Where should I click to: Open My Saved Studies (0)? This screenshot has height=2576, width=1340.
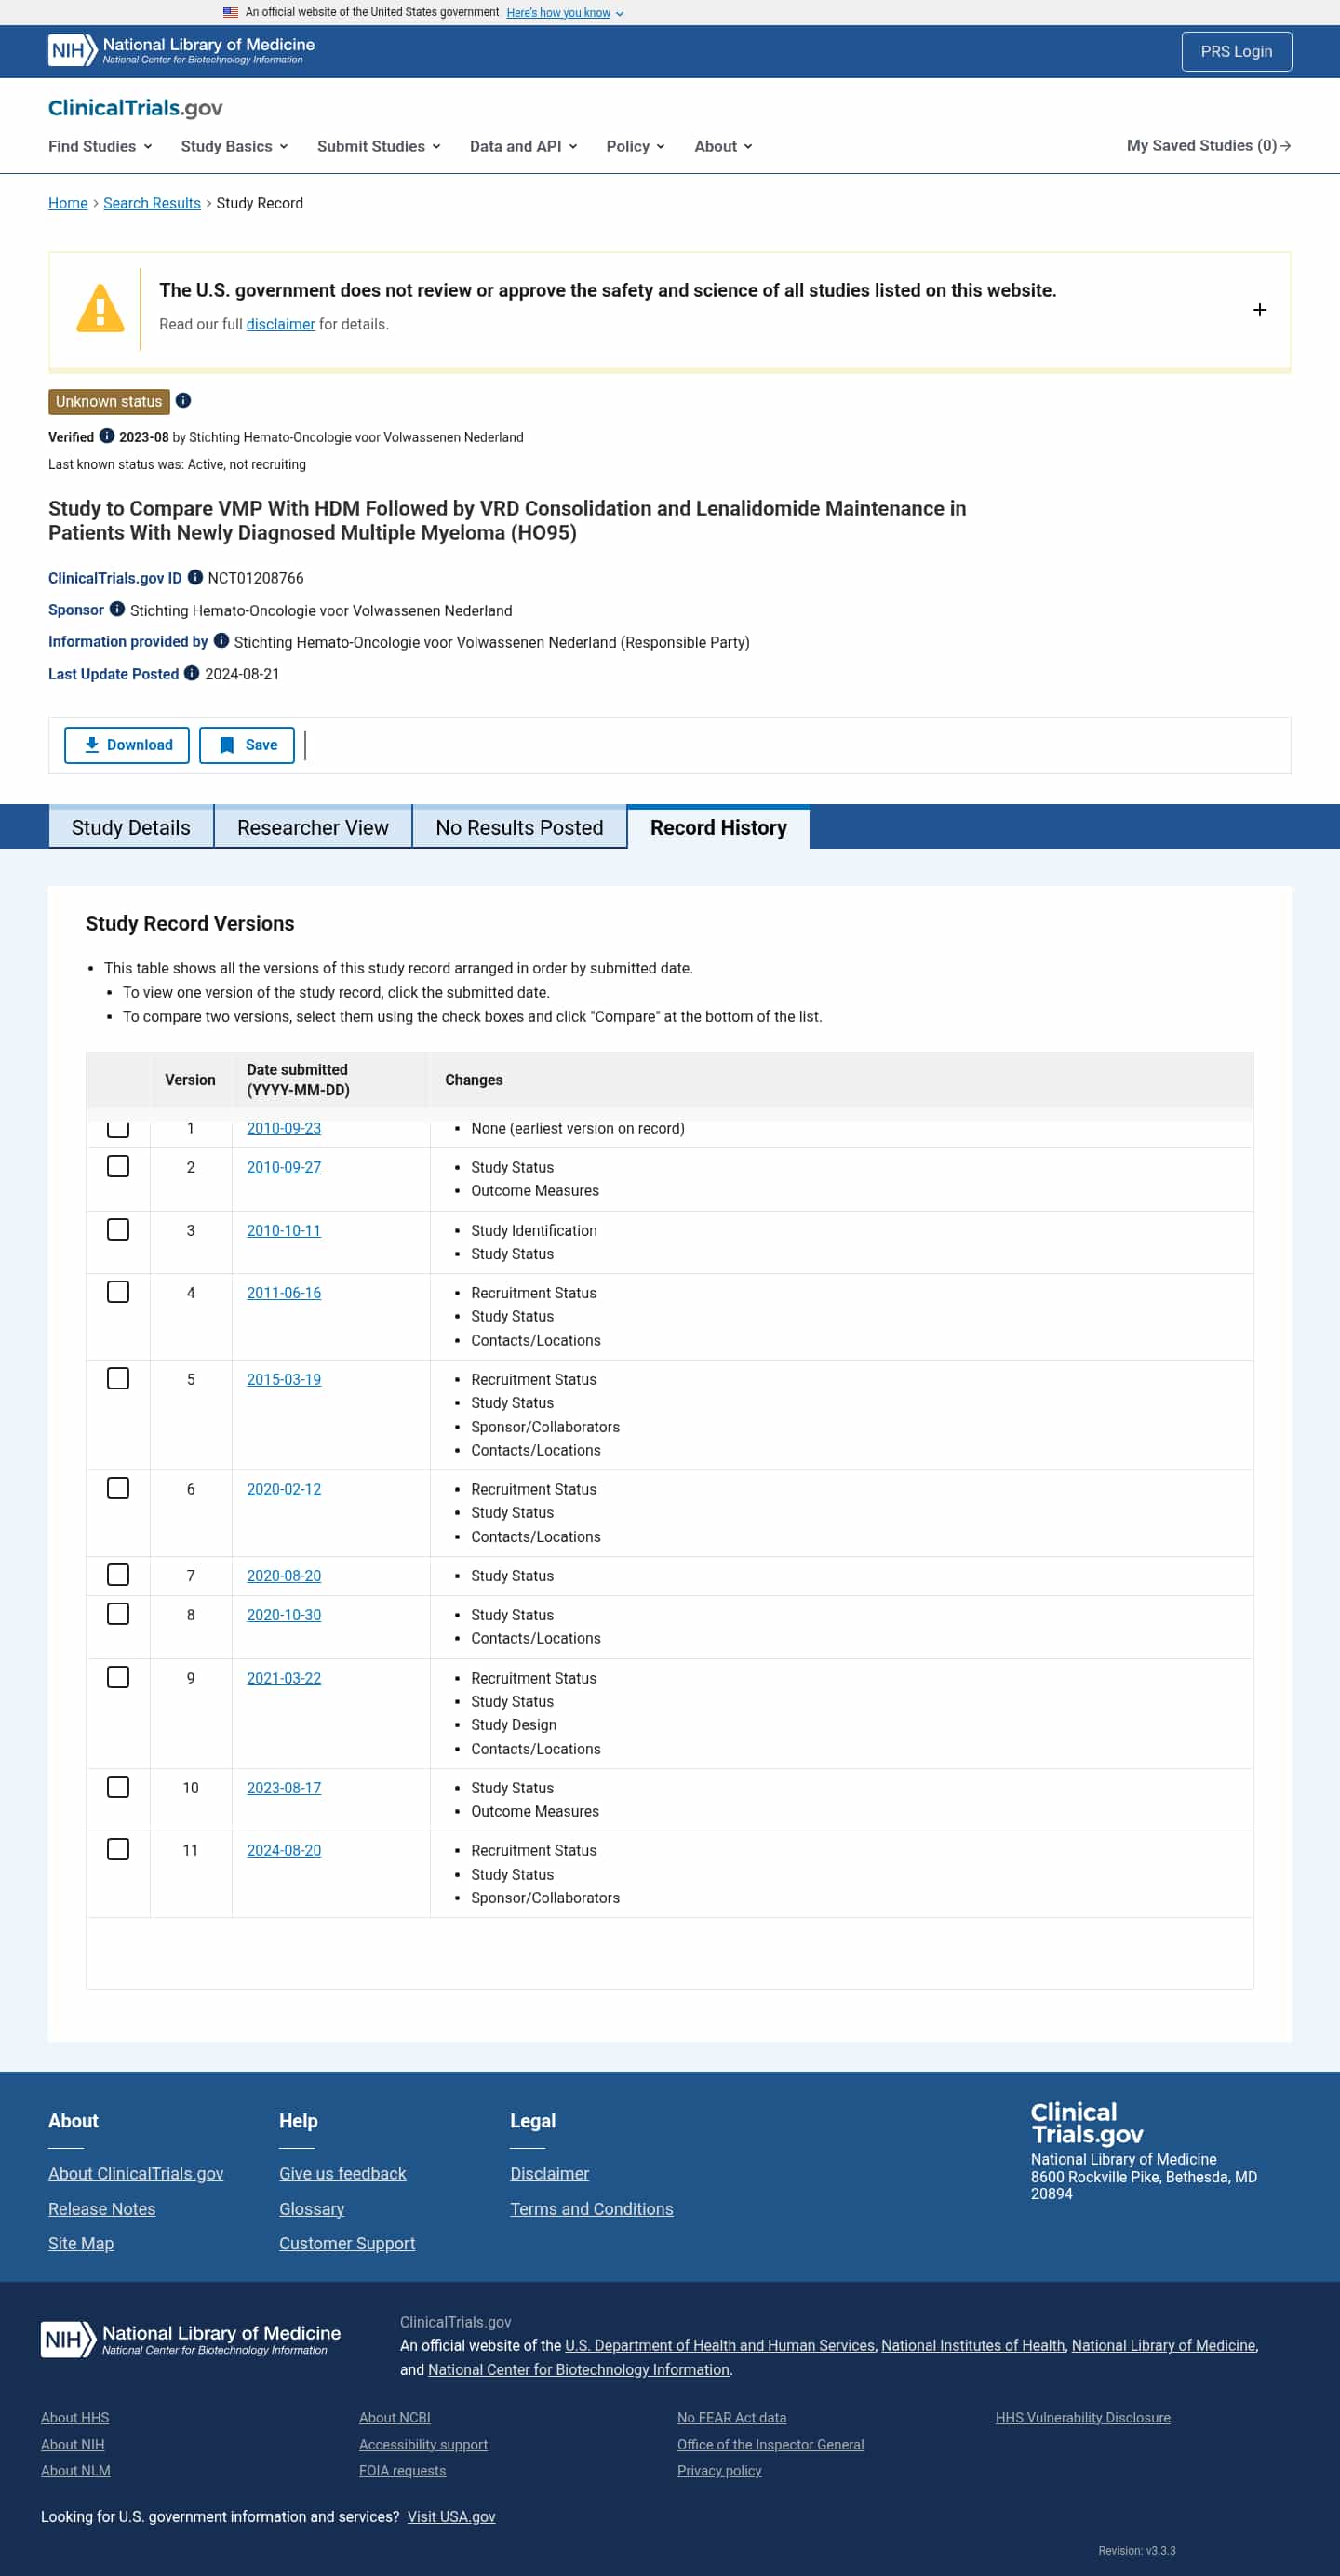(x=1208, y=146)
